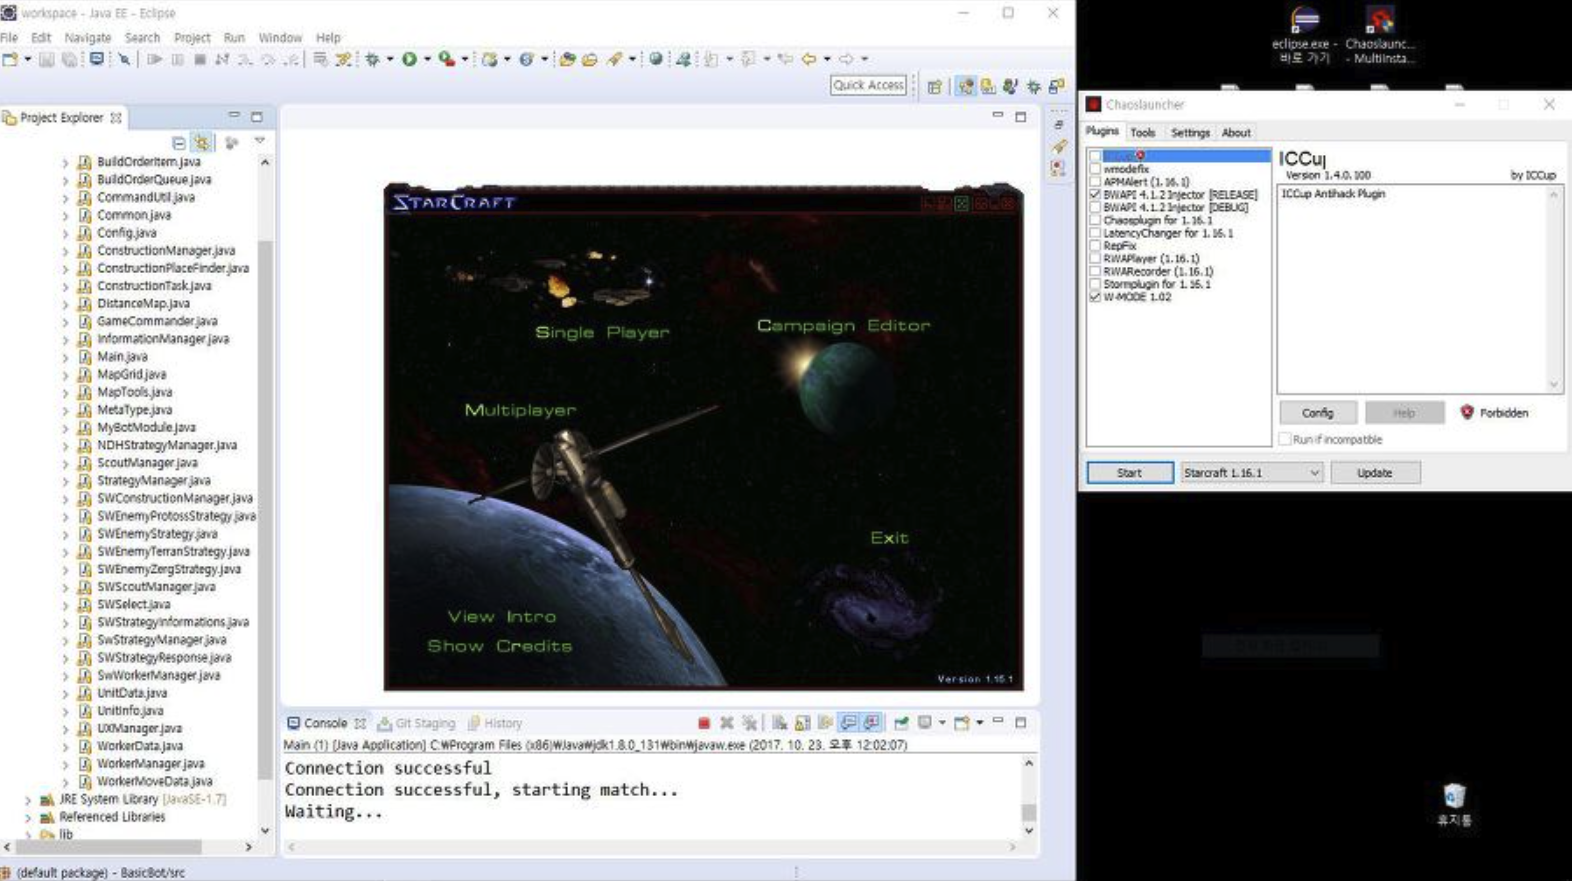Image resolution: width=1572 pixels, height=881 pixels.
Task: Minimize the Project Explorer view
Action: coord(234,116)
